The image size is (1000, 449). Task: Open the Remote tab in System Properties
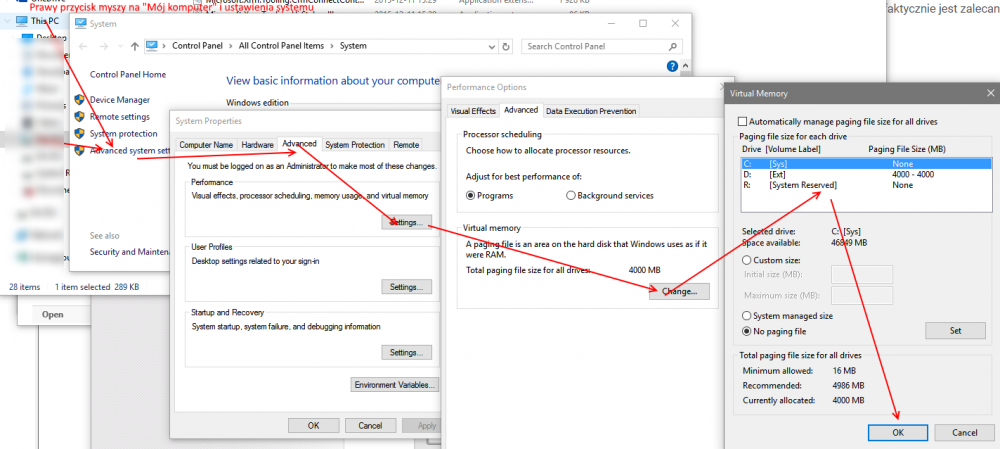(x=406, y=145)
